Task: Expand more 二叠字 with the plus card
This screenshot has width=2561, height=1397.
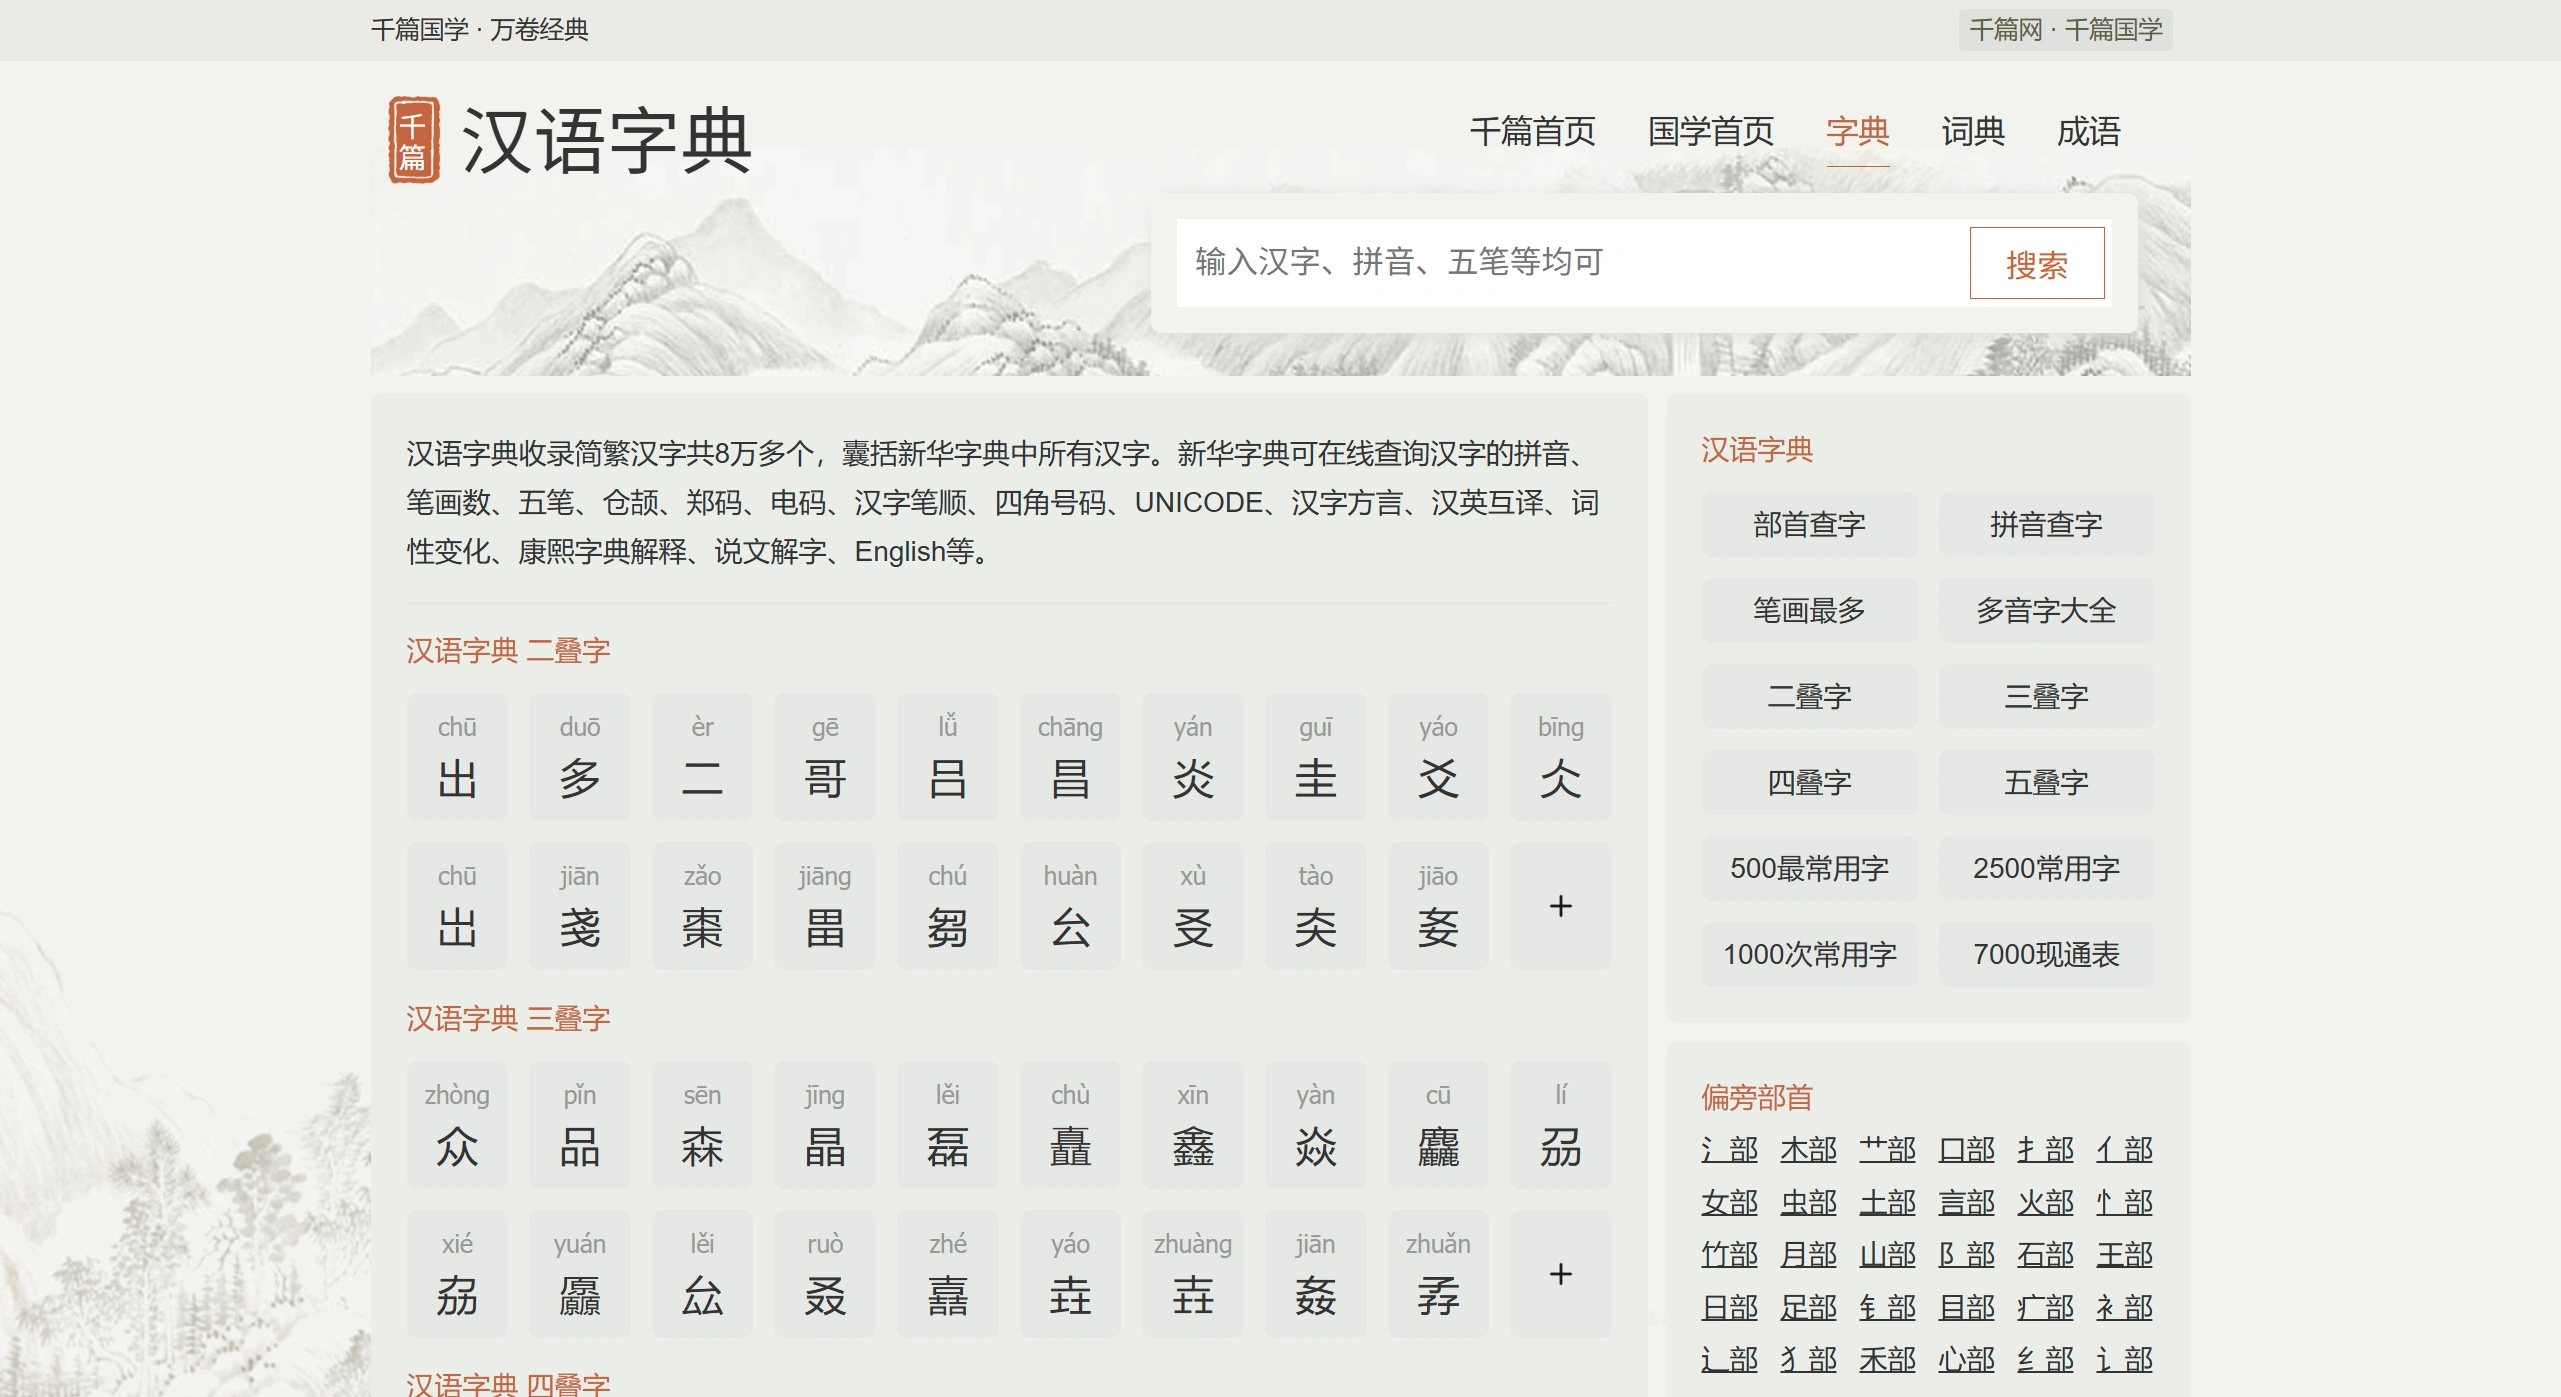Action: (1561, 905)
